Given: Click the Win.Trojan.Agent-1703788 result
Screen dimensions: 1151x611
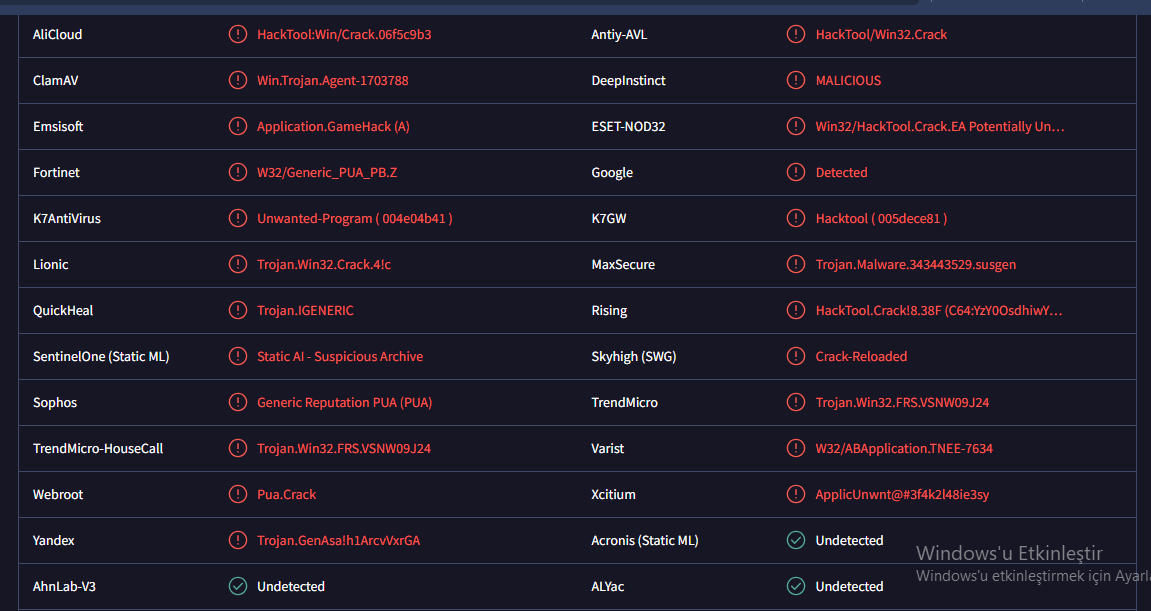Looking at the screenshot, I should [333, 81].
